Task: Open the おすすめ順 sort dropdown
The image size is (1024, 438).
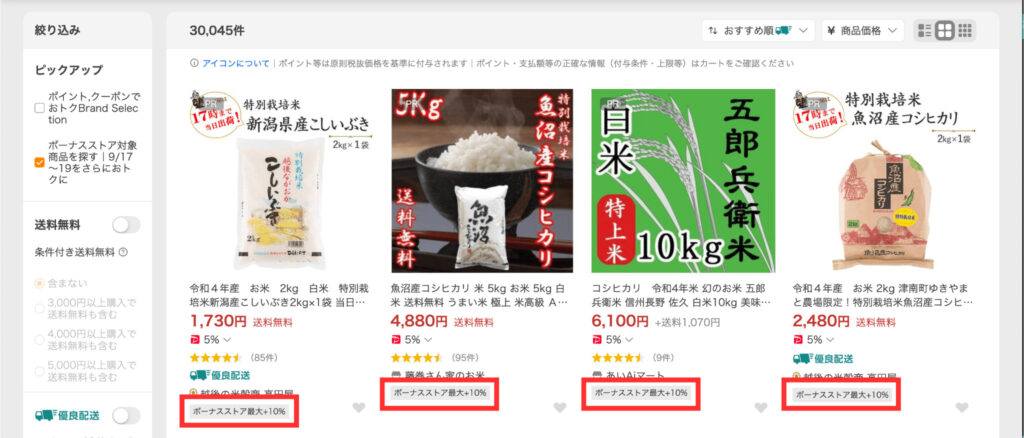Action: click(758, 31)
